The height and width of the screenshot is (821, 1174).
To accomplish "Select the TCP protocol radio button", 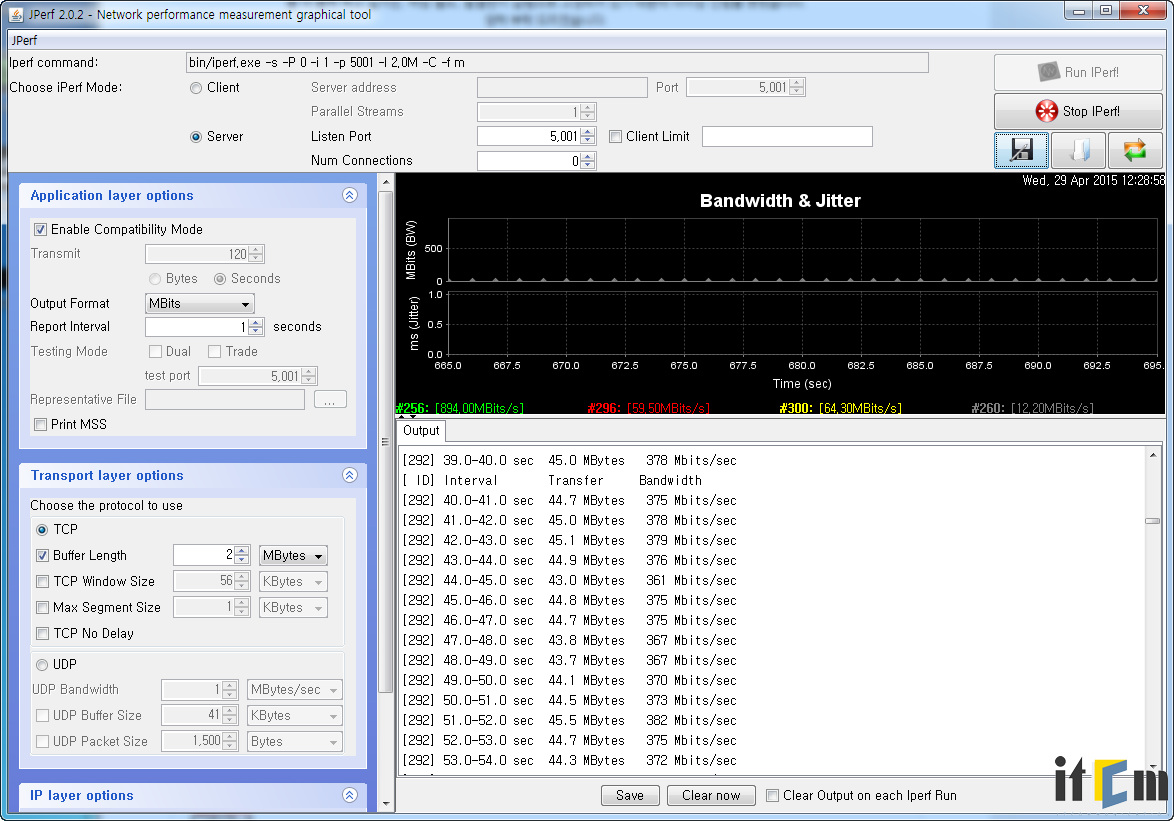I will pyautogui.click(x=42, y=530).
